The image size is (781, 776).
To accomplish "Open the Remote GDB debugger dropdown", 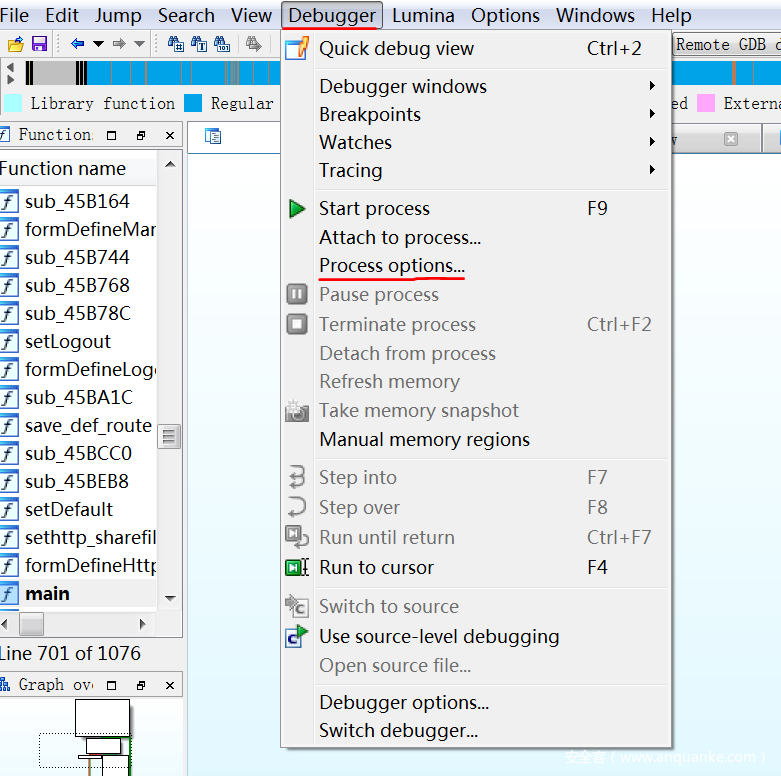I will point(727,44).
